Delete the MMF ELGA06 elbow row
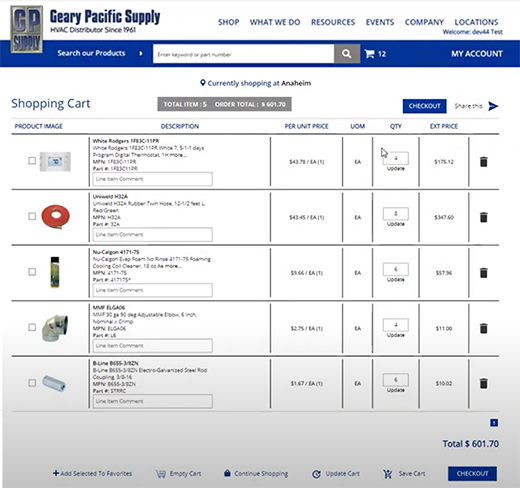The image size is (520, 488). click(x=484, y=328)
